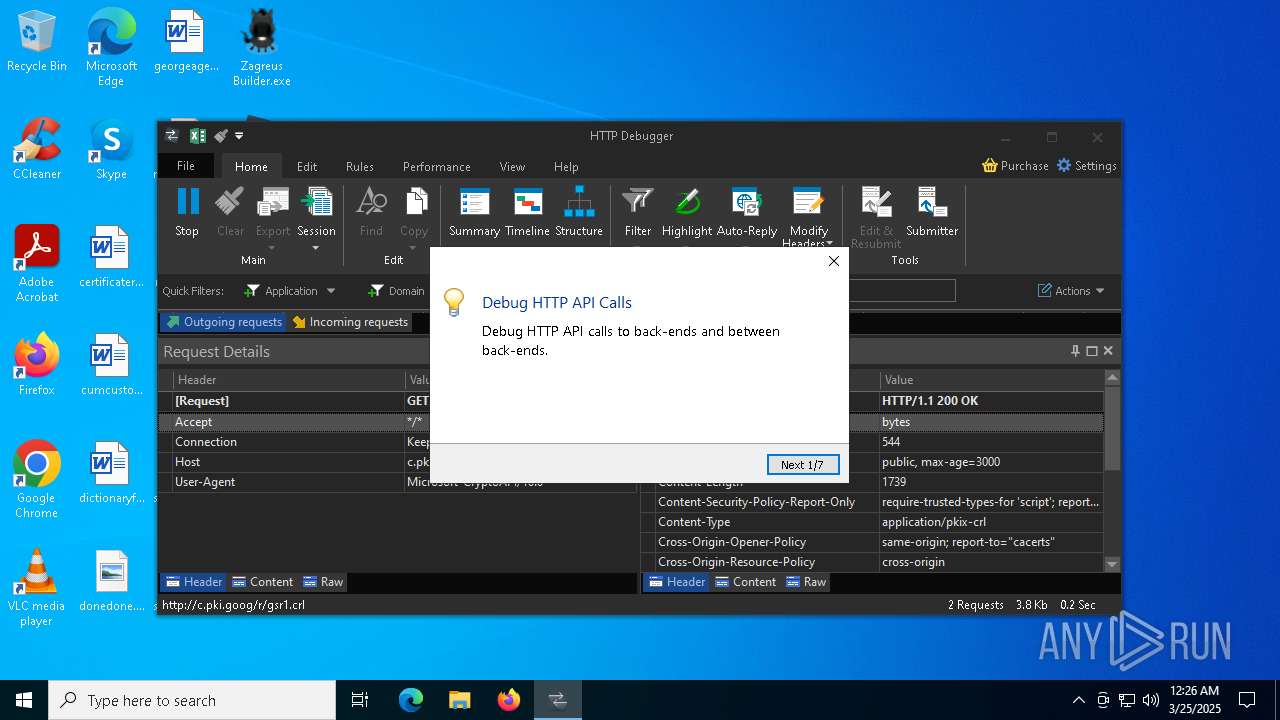Viewport: 1280px width, 720px height.
Task: Click the HTTP Debugger app icon in title bar
Action: pos(172,136)
